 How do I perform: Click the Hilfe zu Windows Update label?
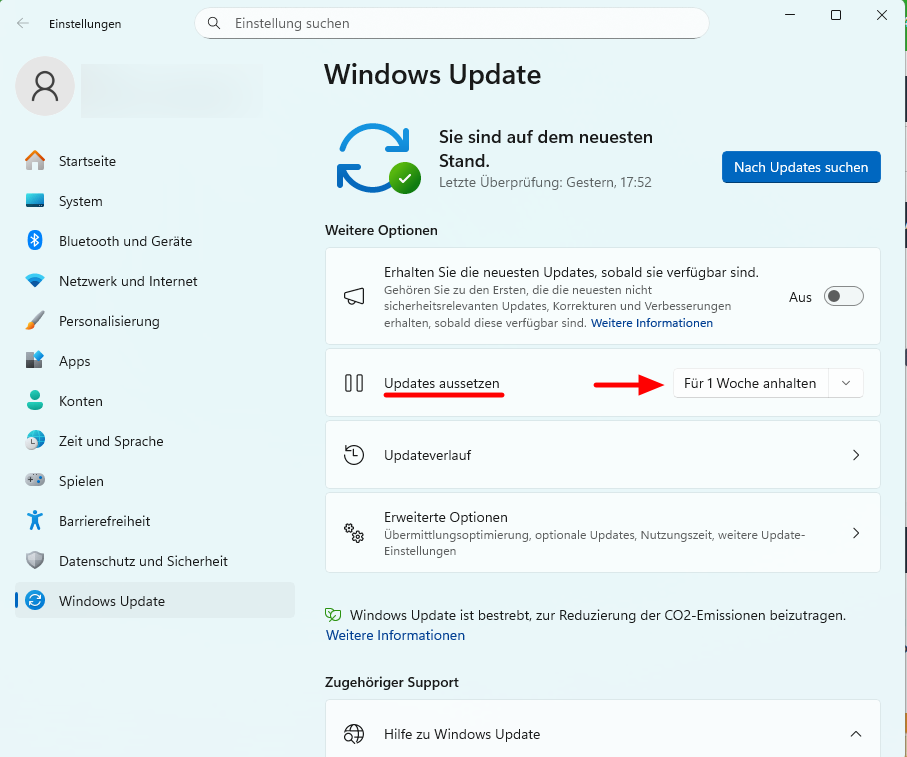click(x=462, y=734)
